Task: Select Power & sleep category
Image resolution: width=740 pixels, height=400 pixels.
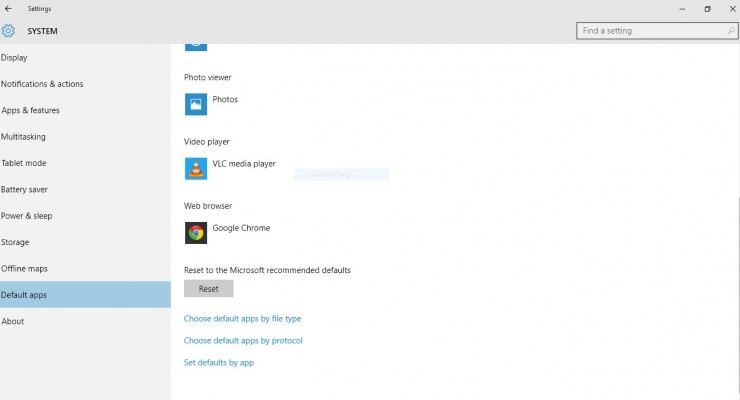Action: (x=27, y=216)
